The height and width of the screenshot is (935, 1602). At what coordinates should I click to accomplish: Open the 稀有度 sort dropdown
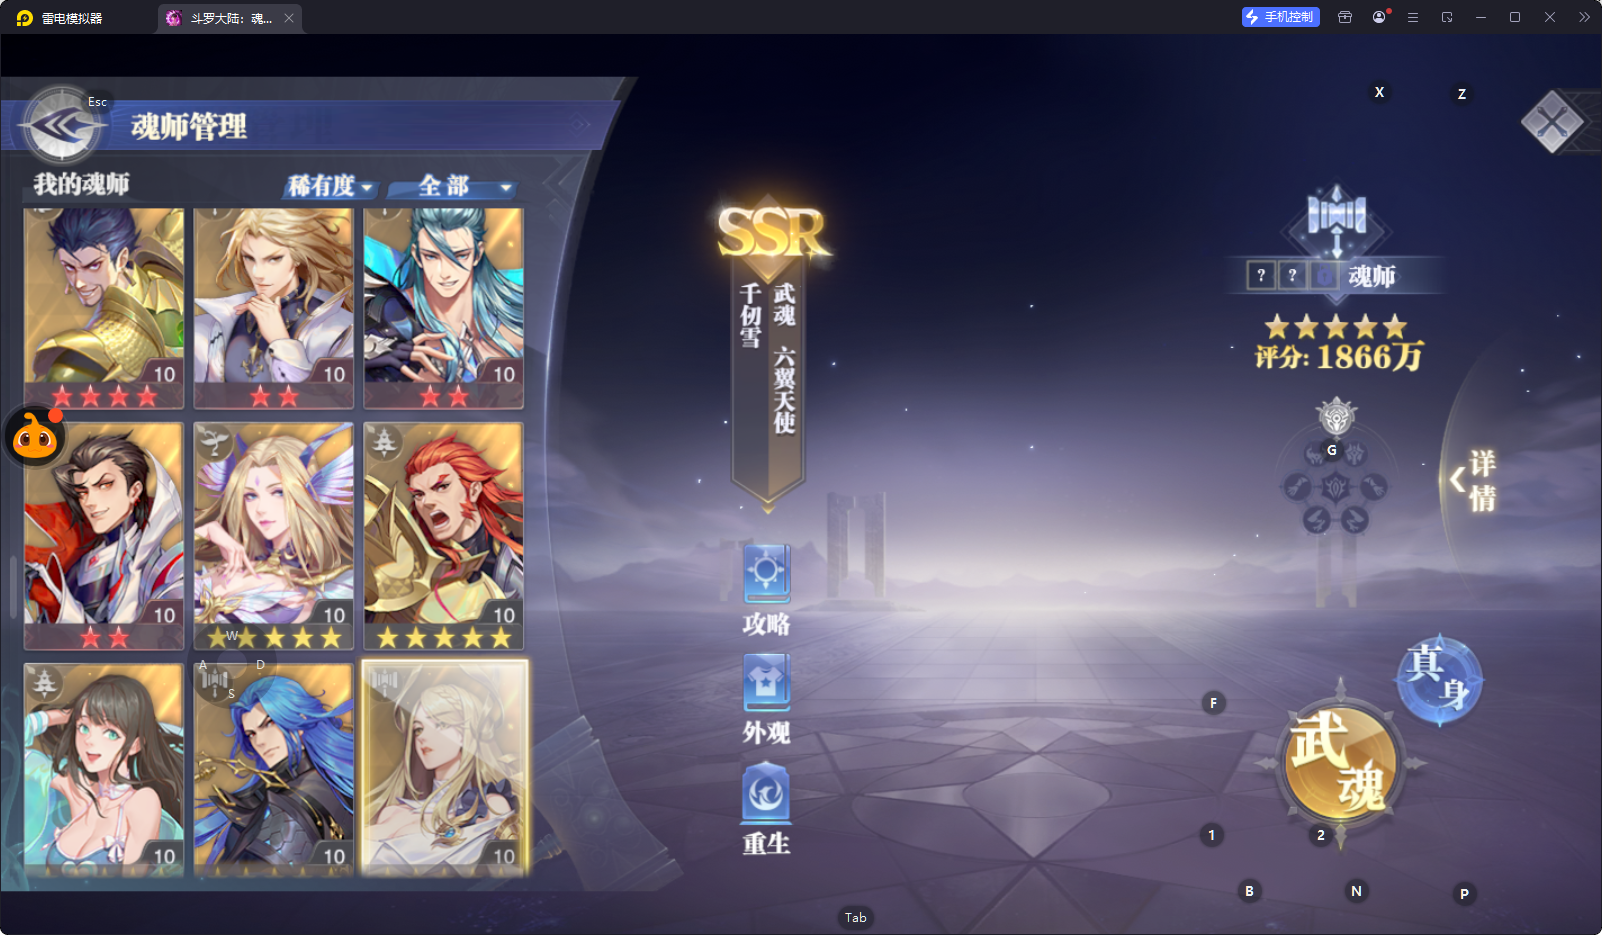pos(331,186)
